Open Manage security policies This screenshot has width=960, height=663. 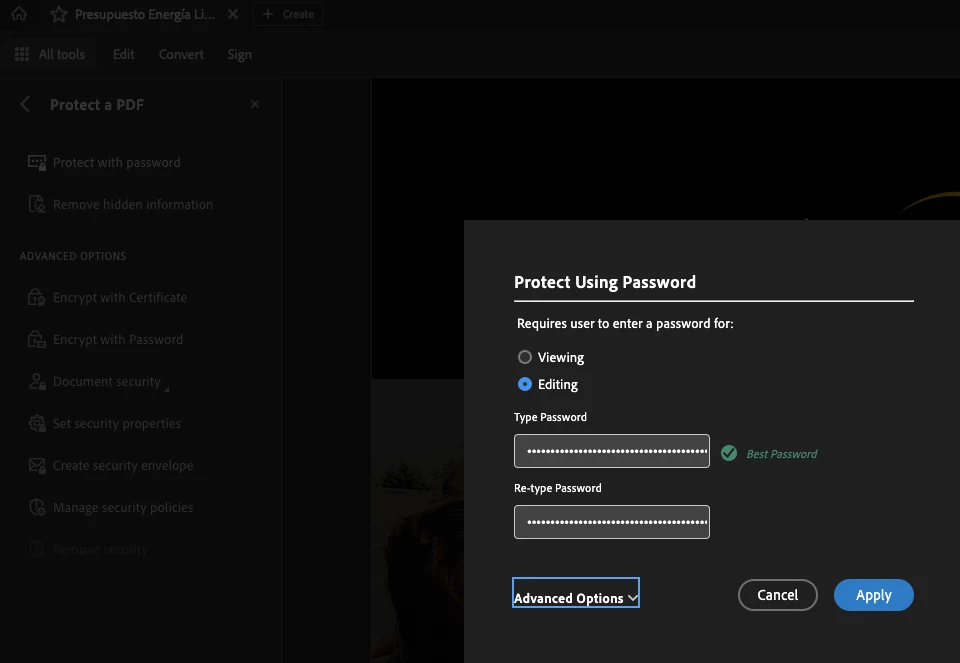[123, 508]
